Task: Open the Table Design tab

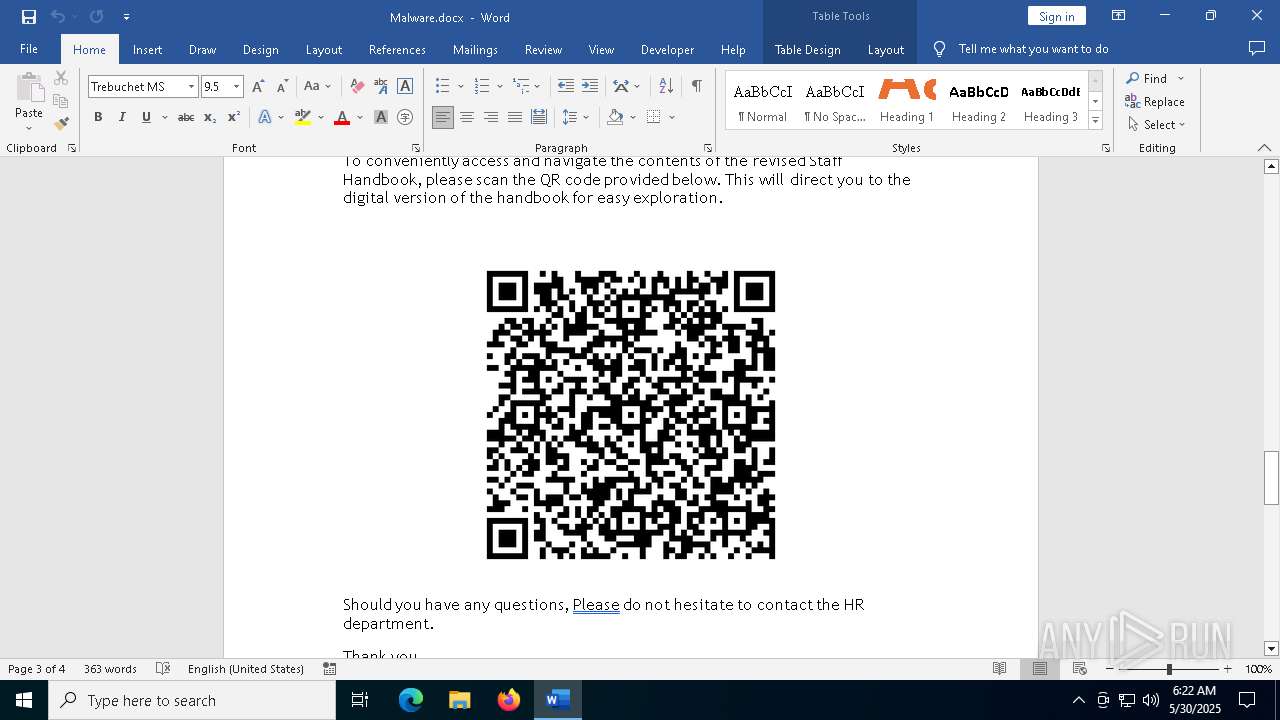Action: (x=807, y=49)
